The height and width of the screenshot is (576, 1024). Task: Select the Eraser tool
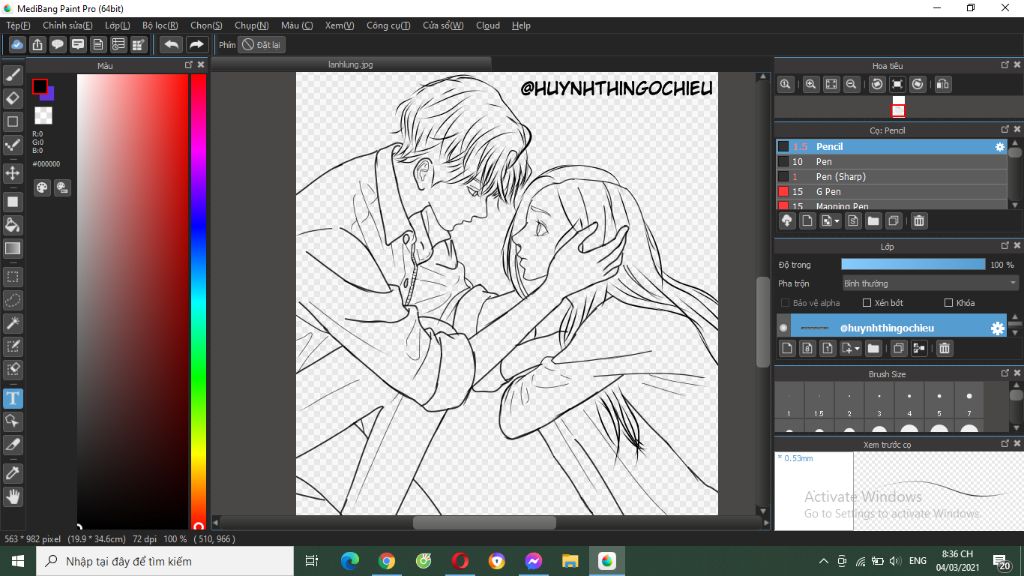click(x=12, y=98)
